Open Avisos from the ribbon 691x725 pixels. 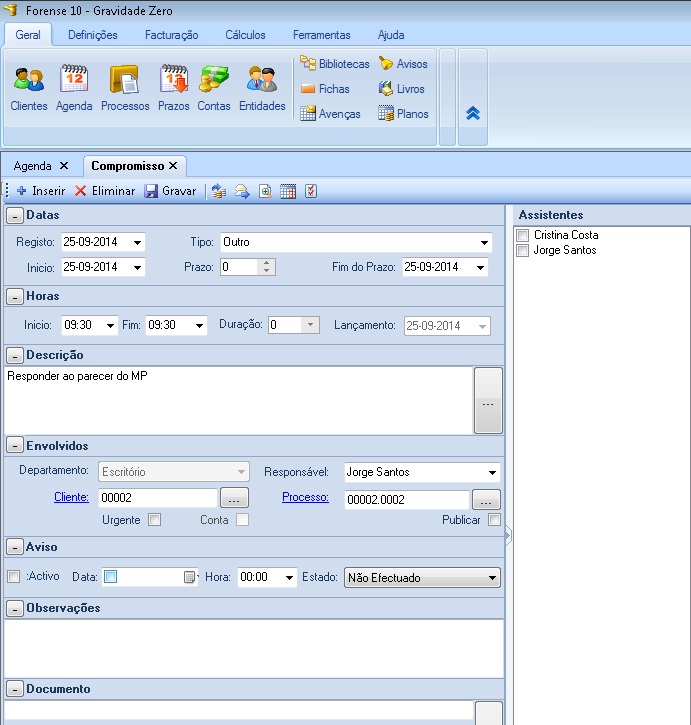tap(403, 63)
